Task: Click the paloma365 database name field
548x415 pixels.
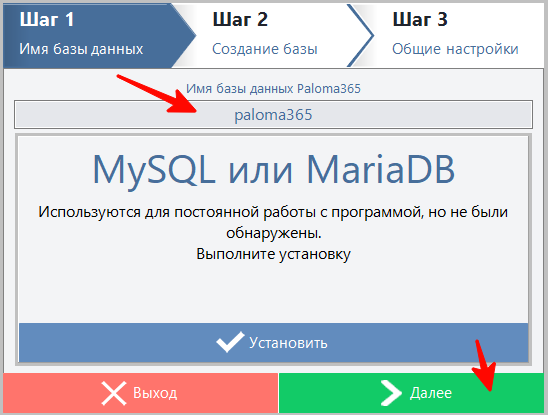Action: (273, 115)
